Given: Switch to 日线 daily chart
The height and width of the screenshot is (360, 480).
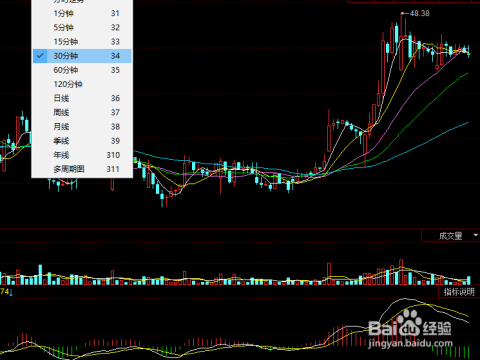Looking at the screenshot, I should tap(82, 98).
